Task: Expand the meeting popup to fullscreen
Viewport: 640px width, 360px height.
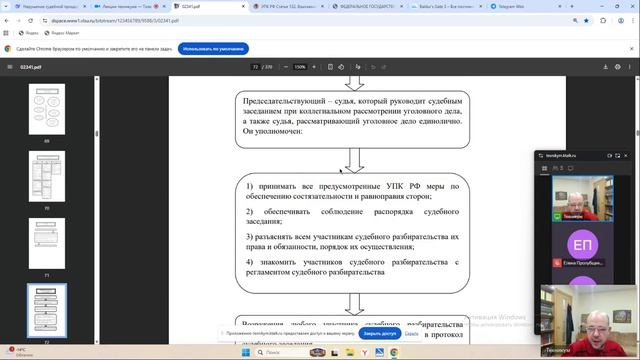Action: coord(618,156)
